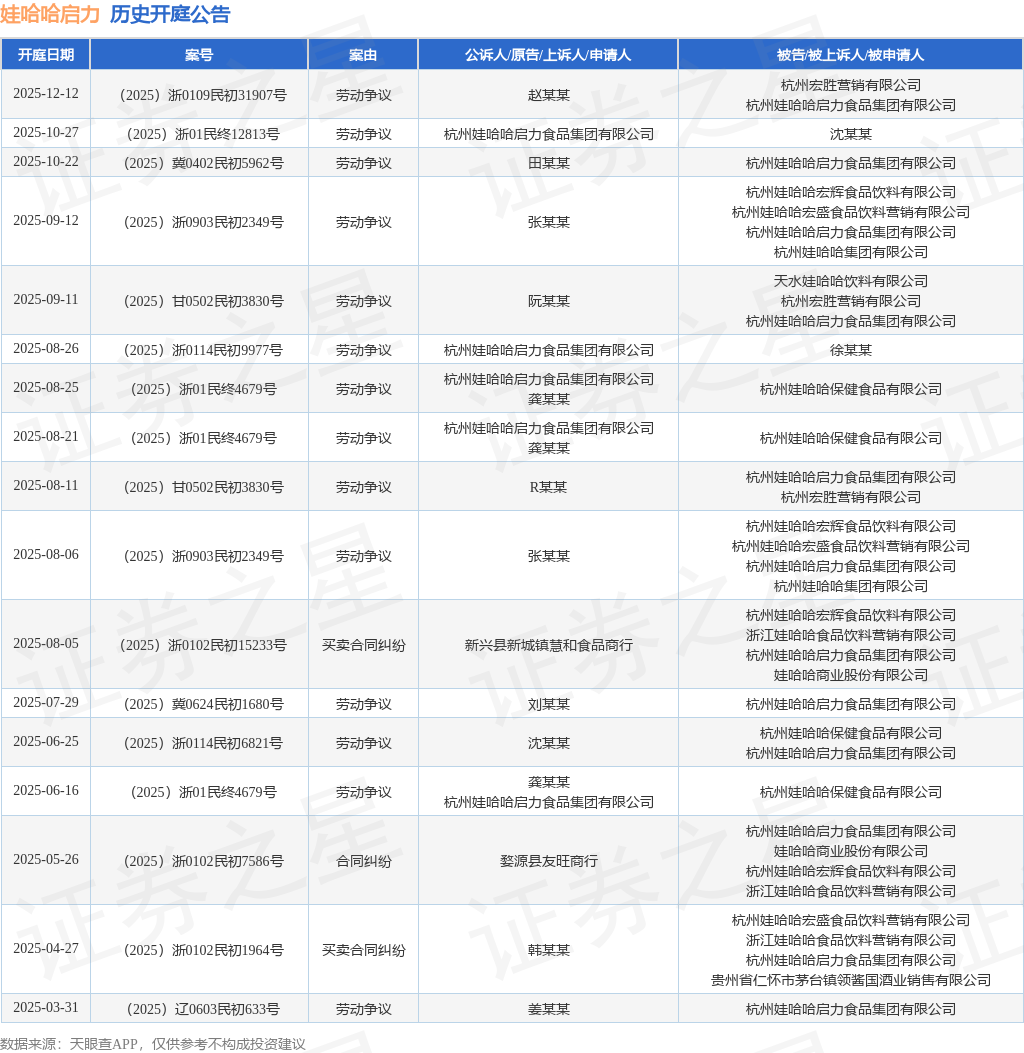Screen dimensions: 1024x1053
Task: Click plaintiff 姜某某
Action: (x=549, y=1009)
